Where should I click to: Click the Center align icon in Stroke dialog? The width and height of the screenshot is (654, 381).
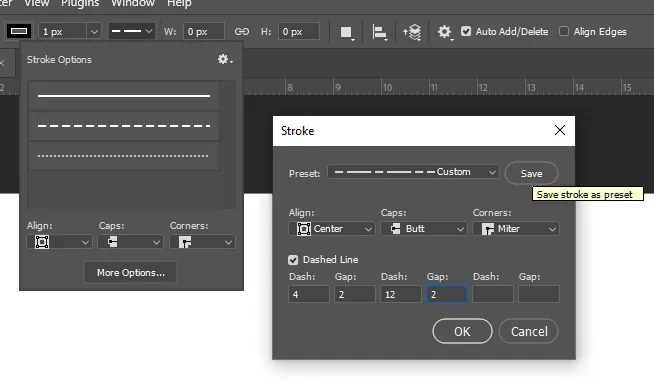coord(304,229)
